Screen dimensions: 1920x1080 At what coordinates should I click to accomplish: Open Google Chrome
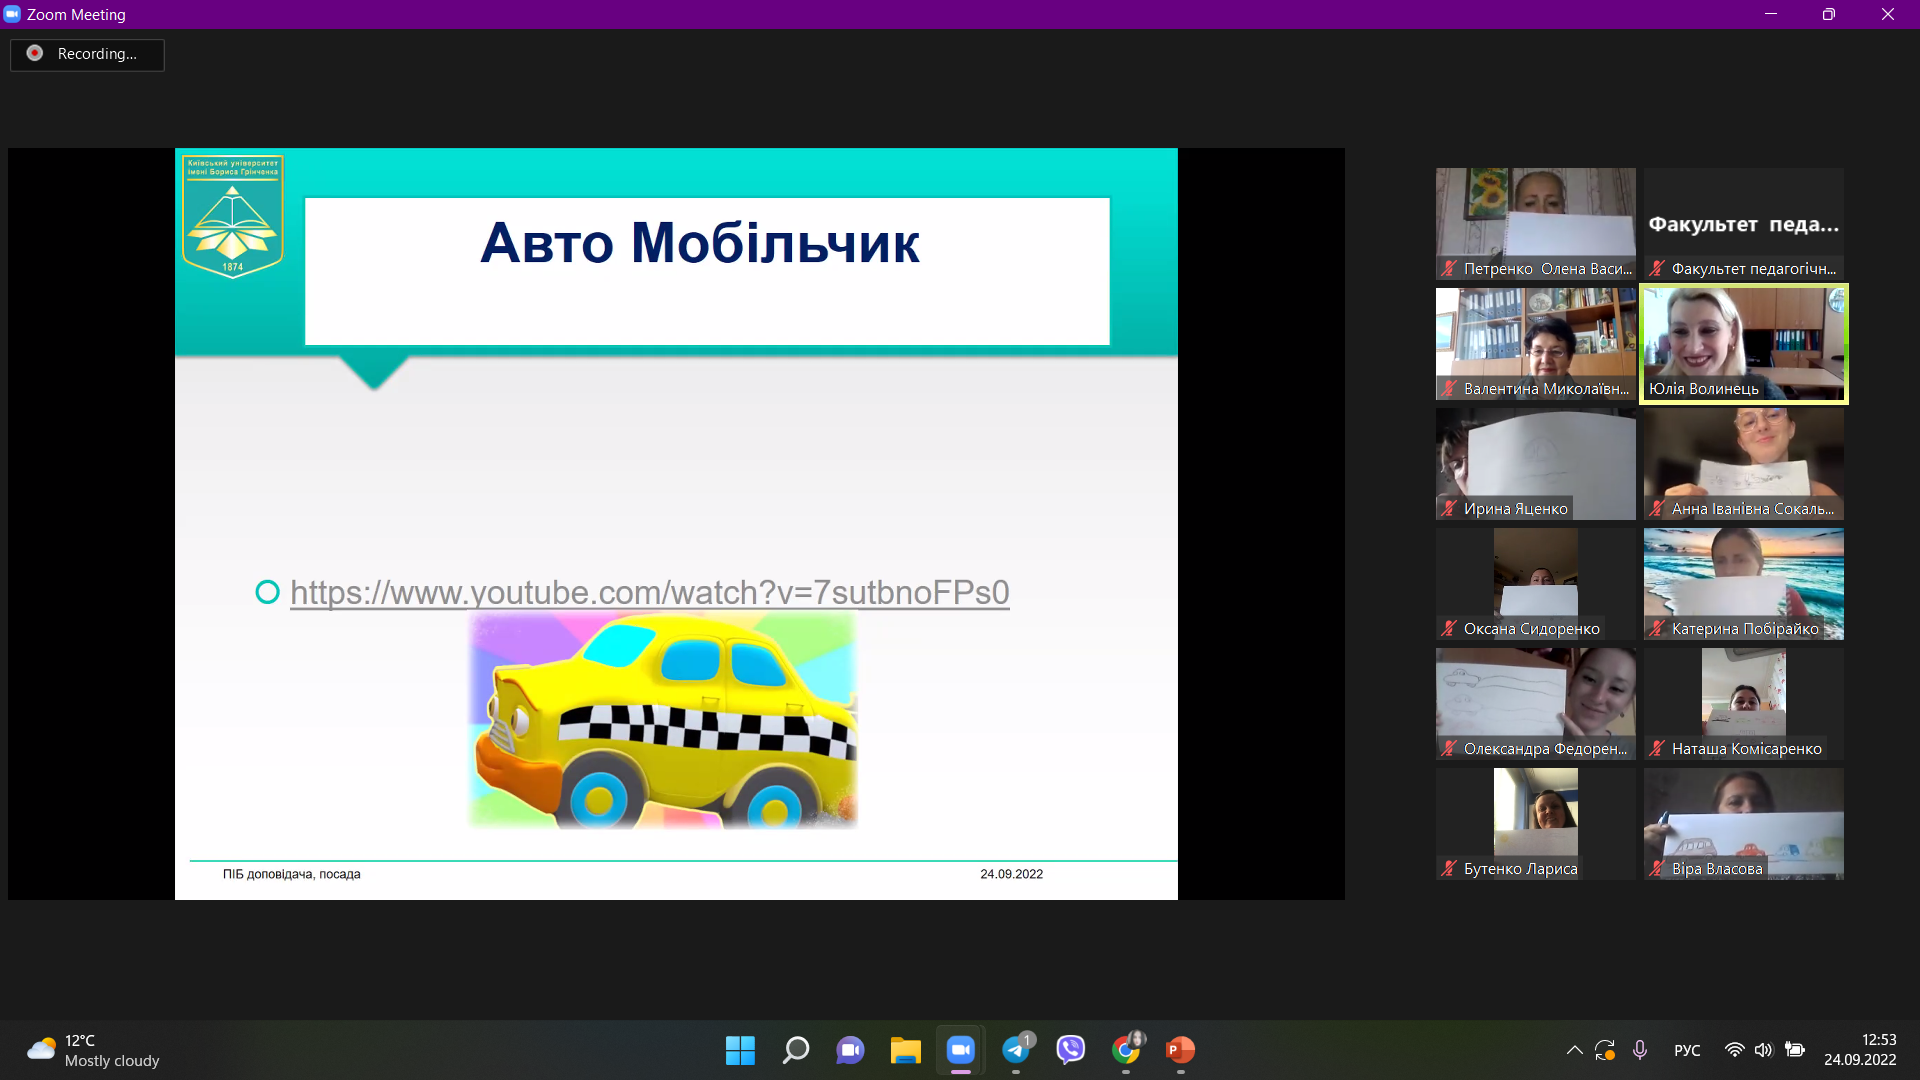click(x=1126, y=1051)
